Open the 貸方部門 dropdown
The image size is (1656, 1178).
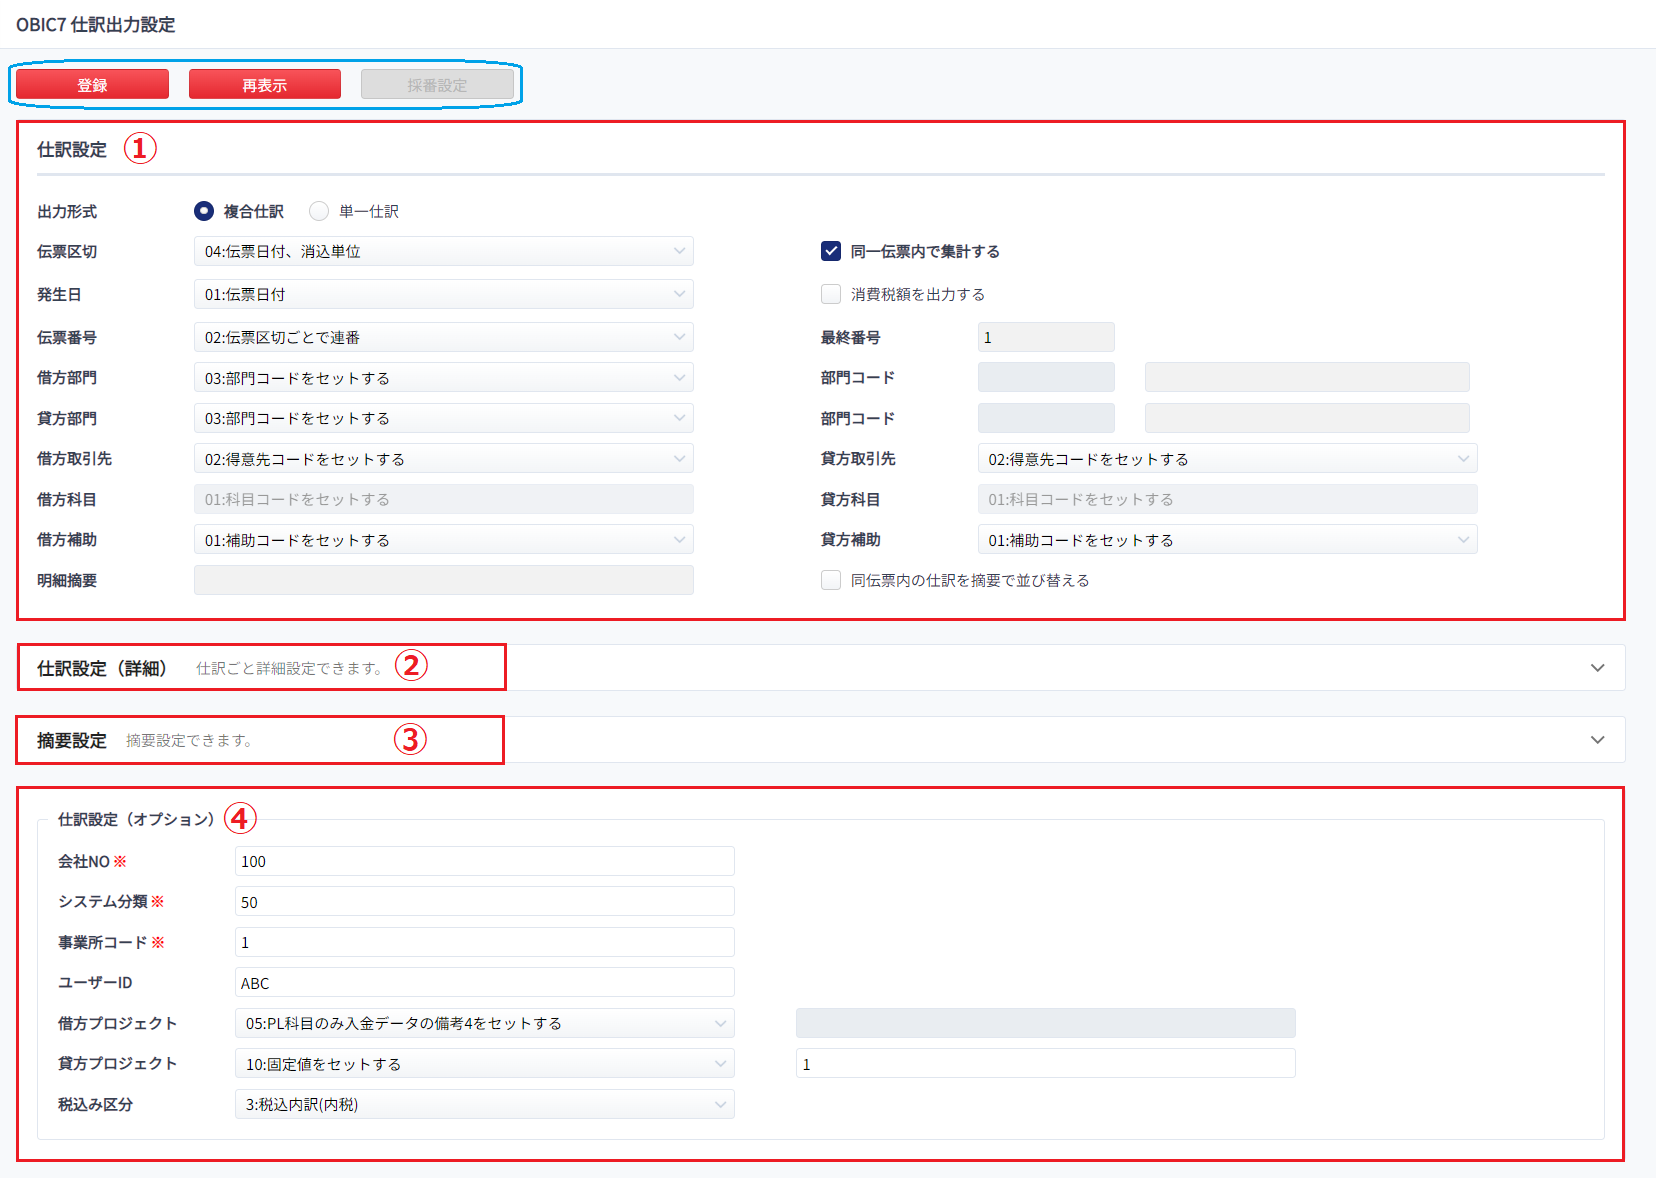tap(443, 418)
